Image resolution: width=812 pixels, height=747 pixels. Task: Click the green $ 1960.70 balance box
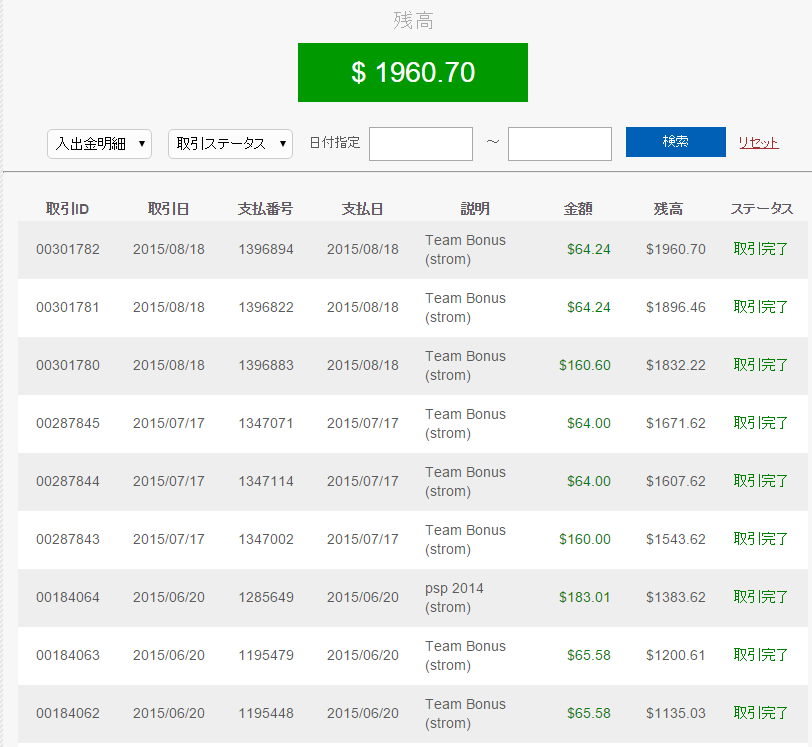(413, 72)
